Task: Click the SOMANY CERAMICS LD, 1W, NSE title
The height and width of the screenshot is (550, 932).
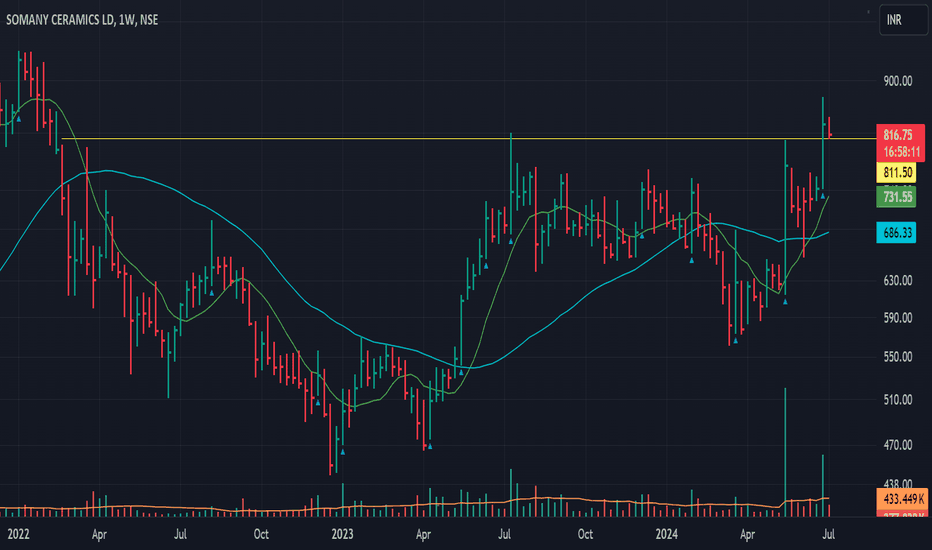Action: [82, 20]
